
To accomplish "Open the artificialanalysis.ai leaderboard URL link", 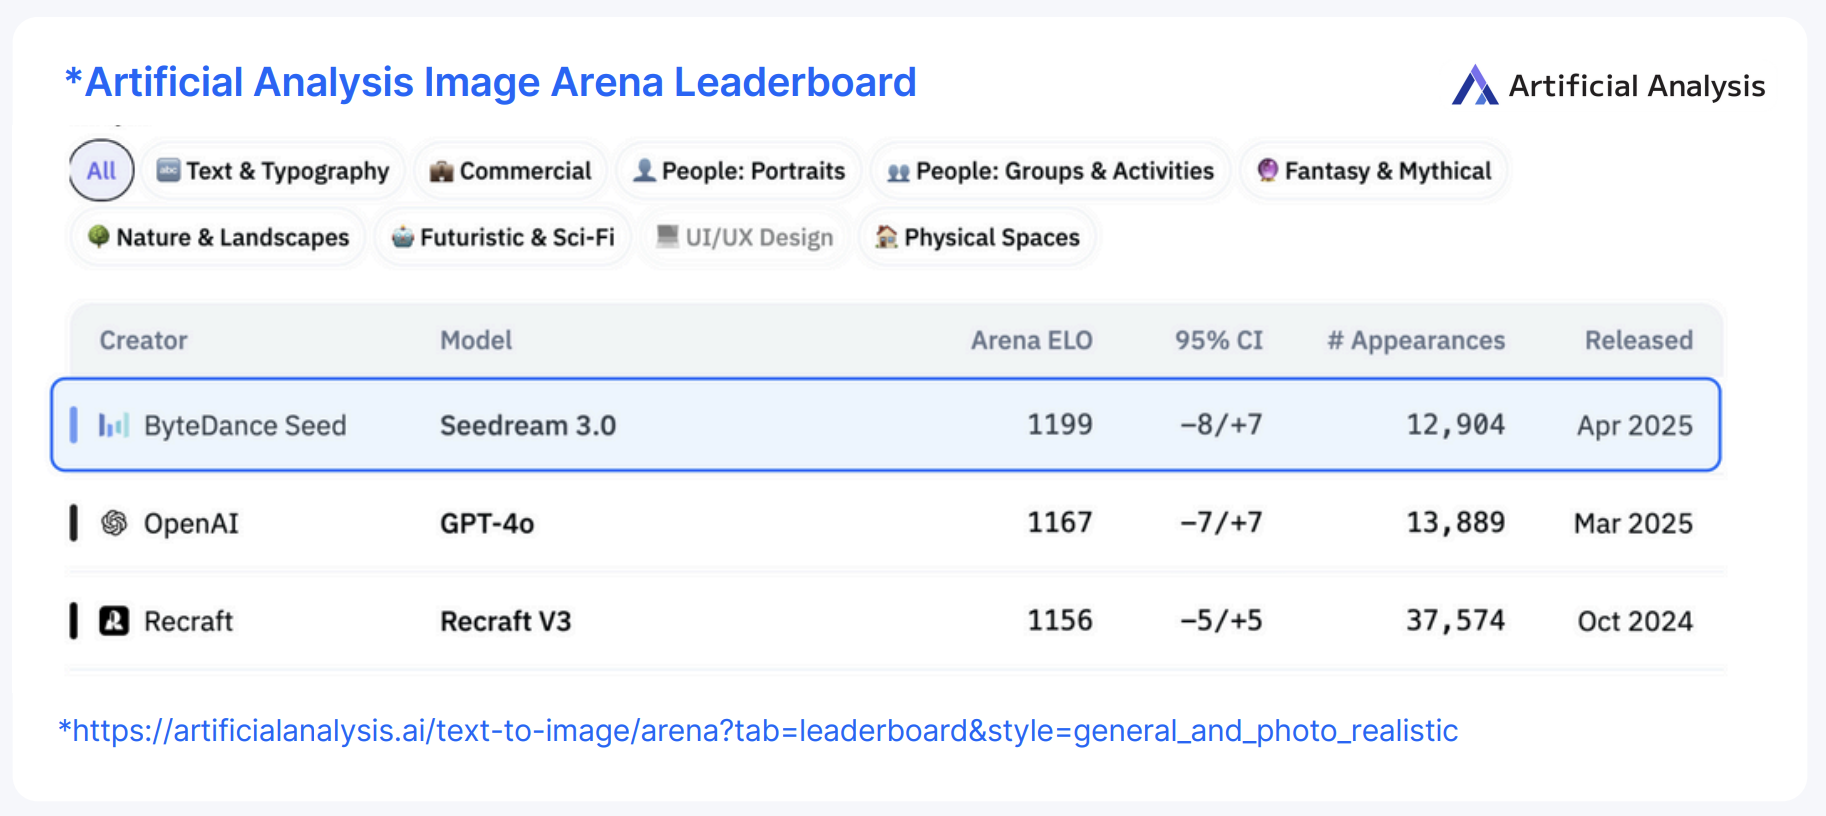I will click(758, 731).
